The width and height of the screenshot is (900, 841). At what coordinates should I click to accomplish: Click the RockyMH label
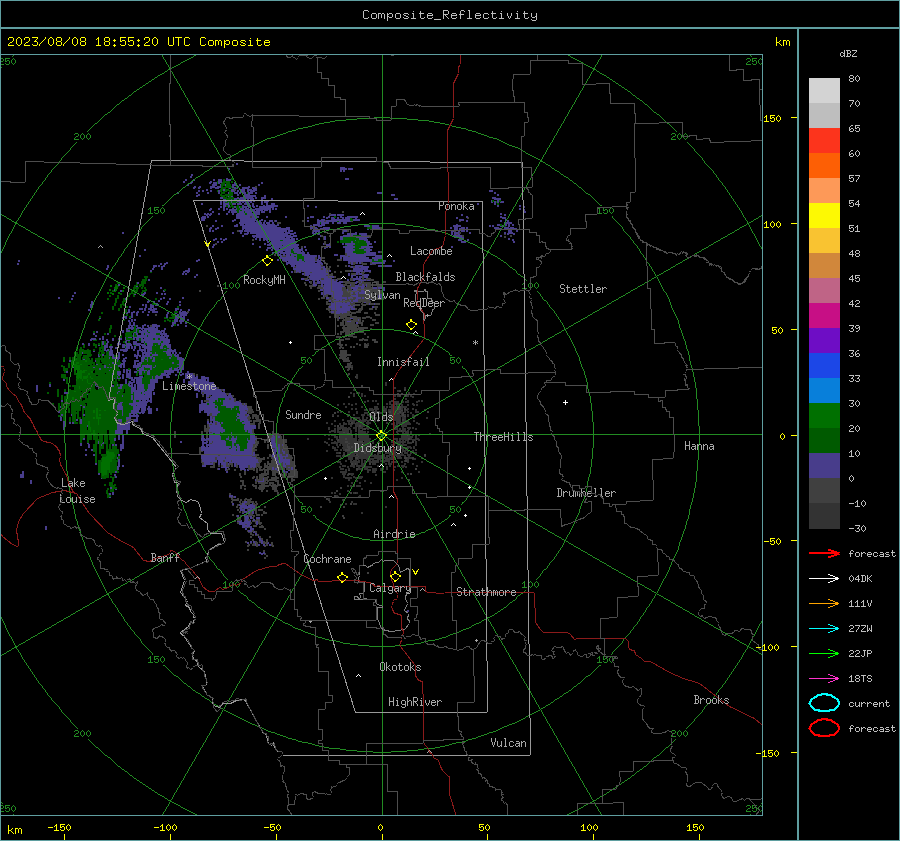click(264, 280)
